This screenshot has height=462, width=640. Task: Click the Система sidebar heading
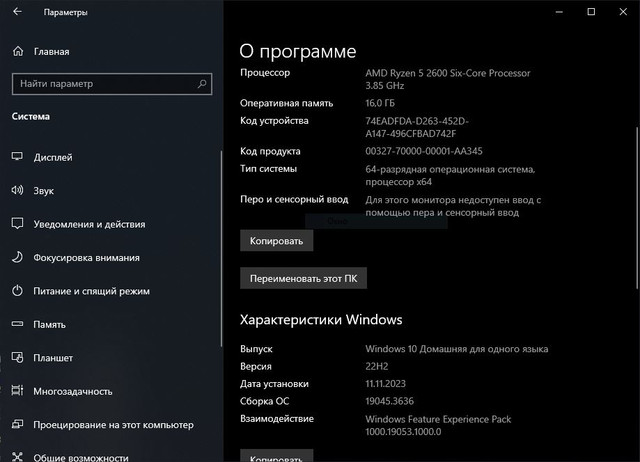click(31, 116)
